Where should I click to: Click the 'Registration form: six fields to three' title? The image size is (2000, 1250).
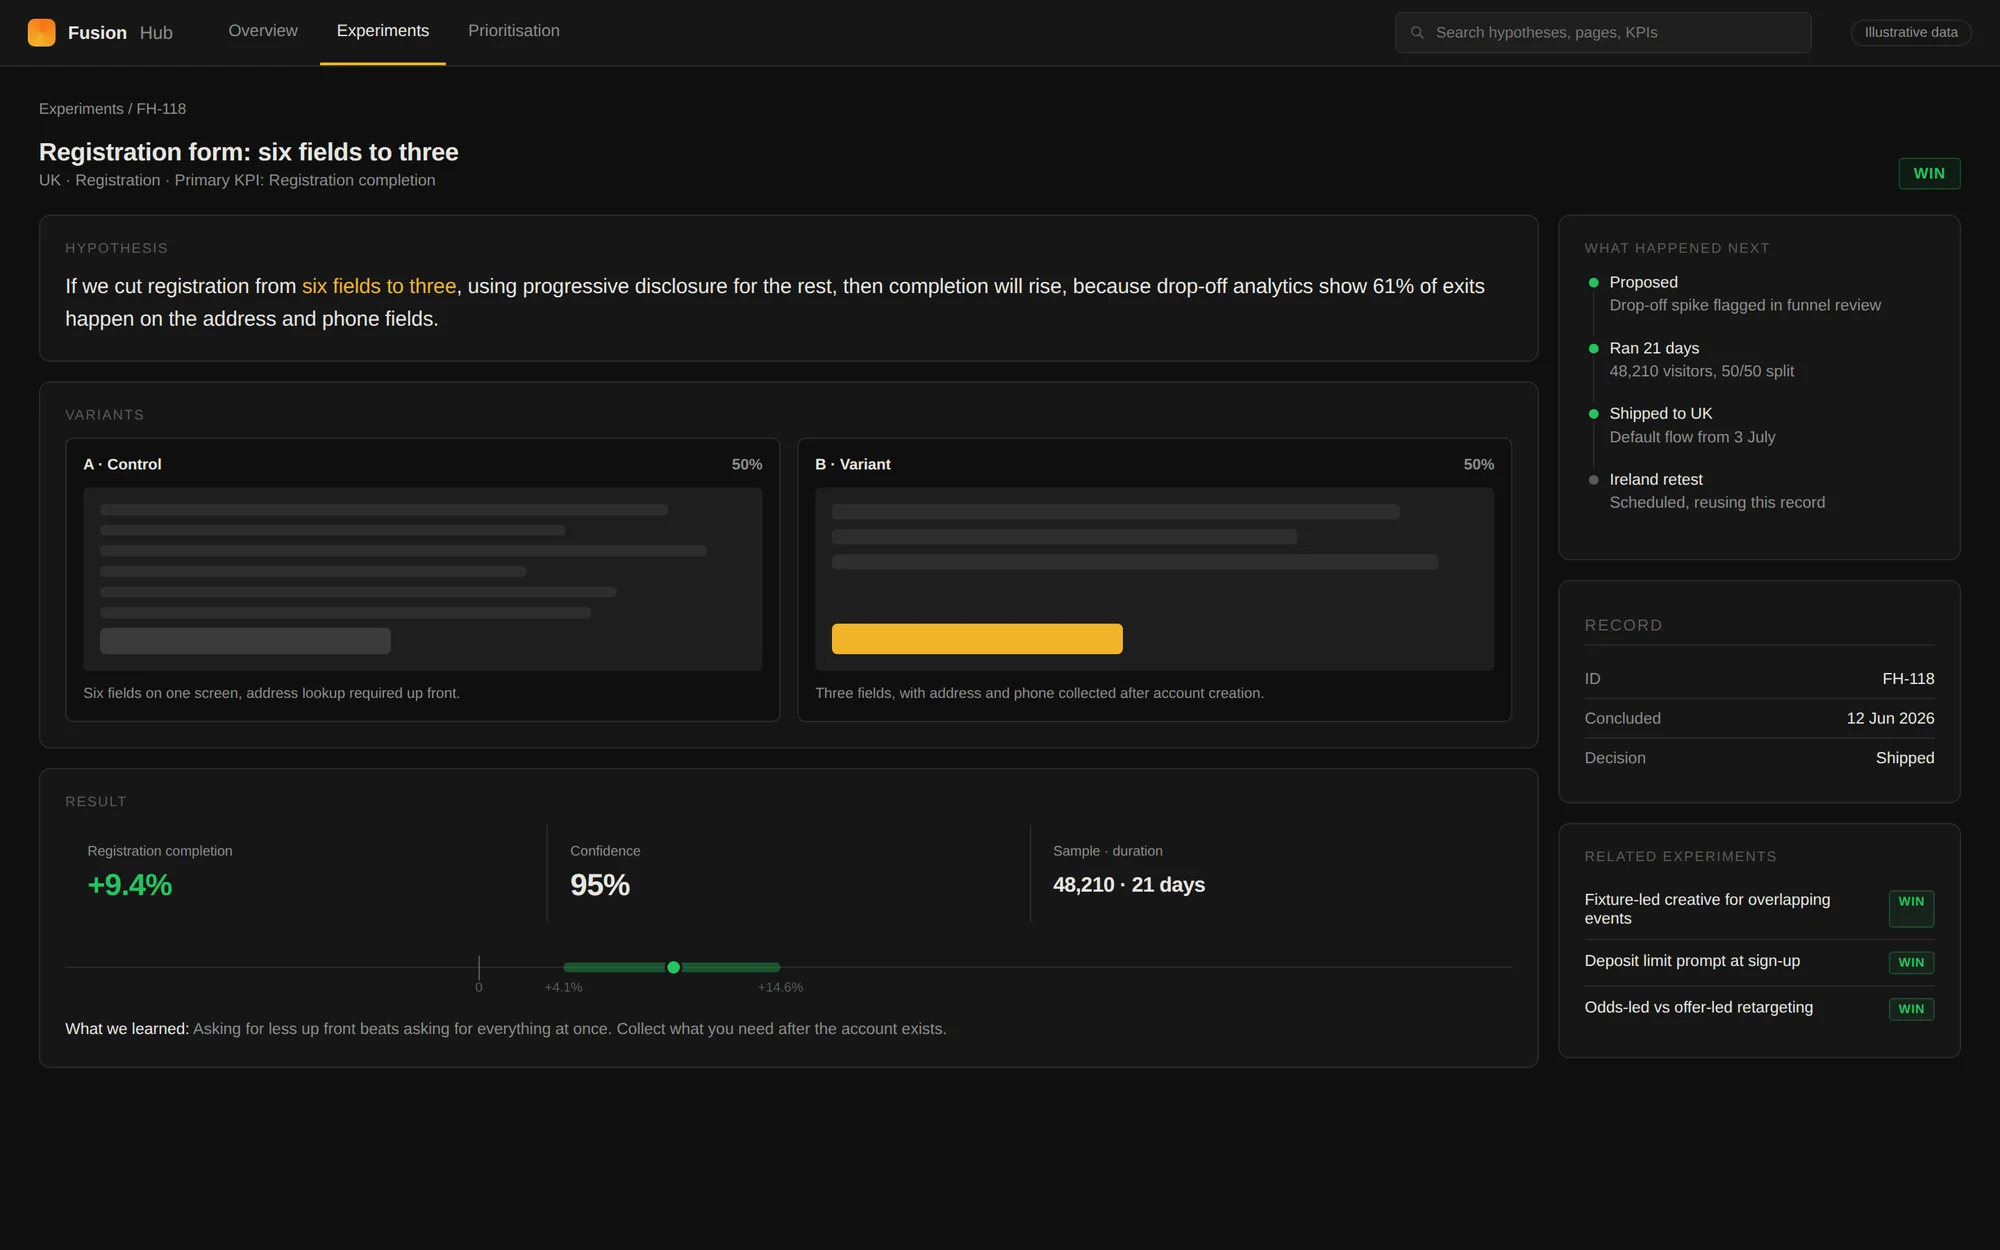[x=248, y=152]
